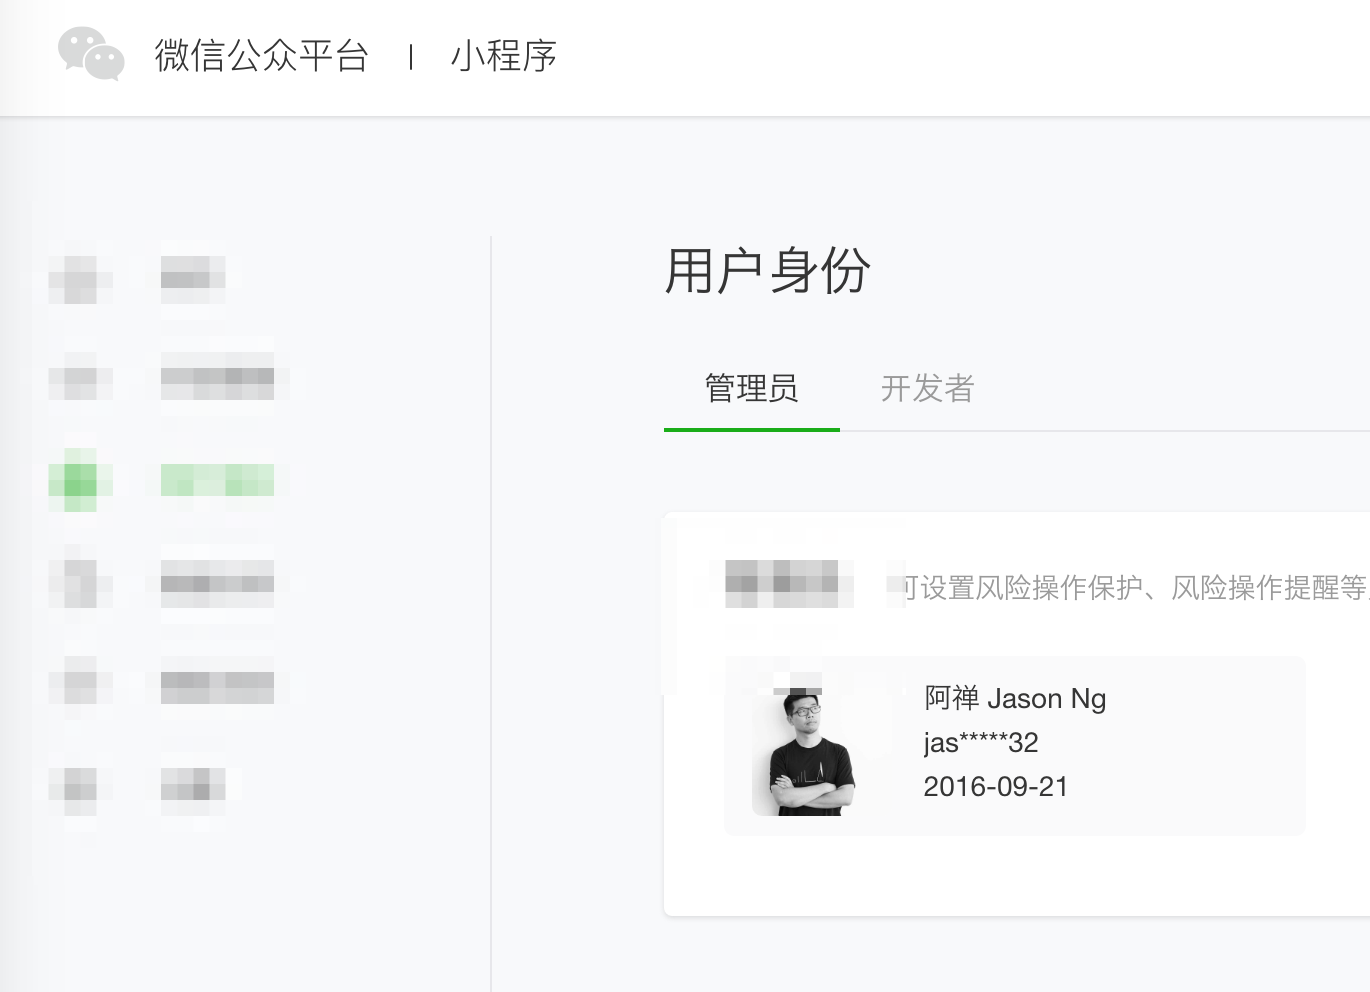Click the masked WeChat ID jas*****32
This screenshot has height=992, width=1370.
981,742
